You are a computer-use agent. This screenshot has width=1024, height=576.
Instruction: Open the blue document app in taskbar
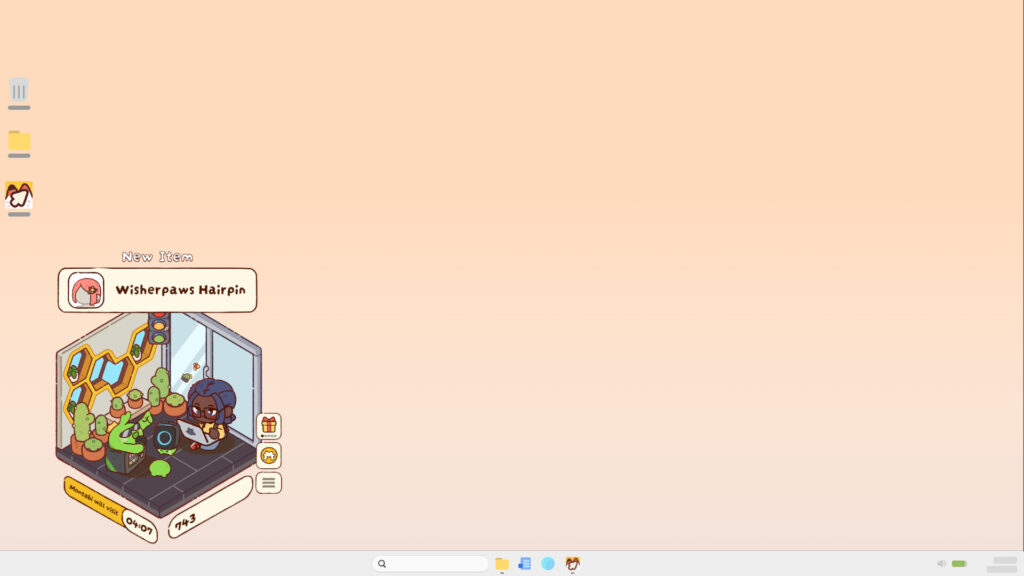pos(524,564)
